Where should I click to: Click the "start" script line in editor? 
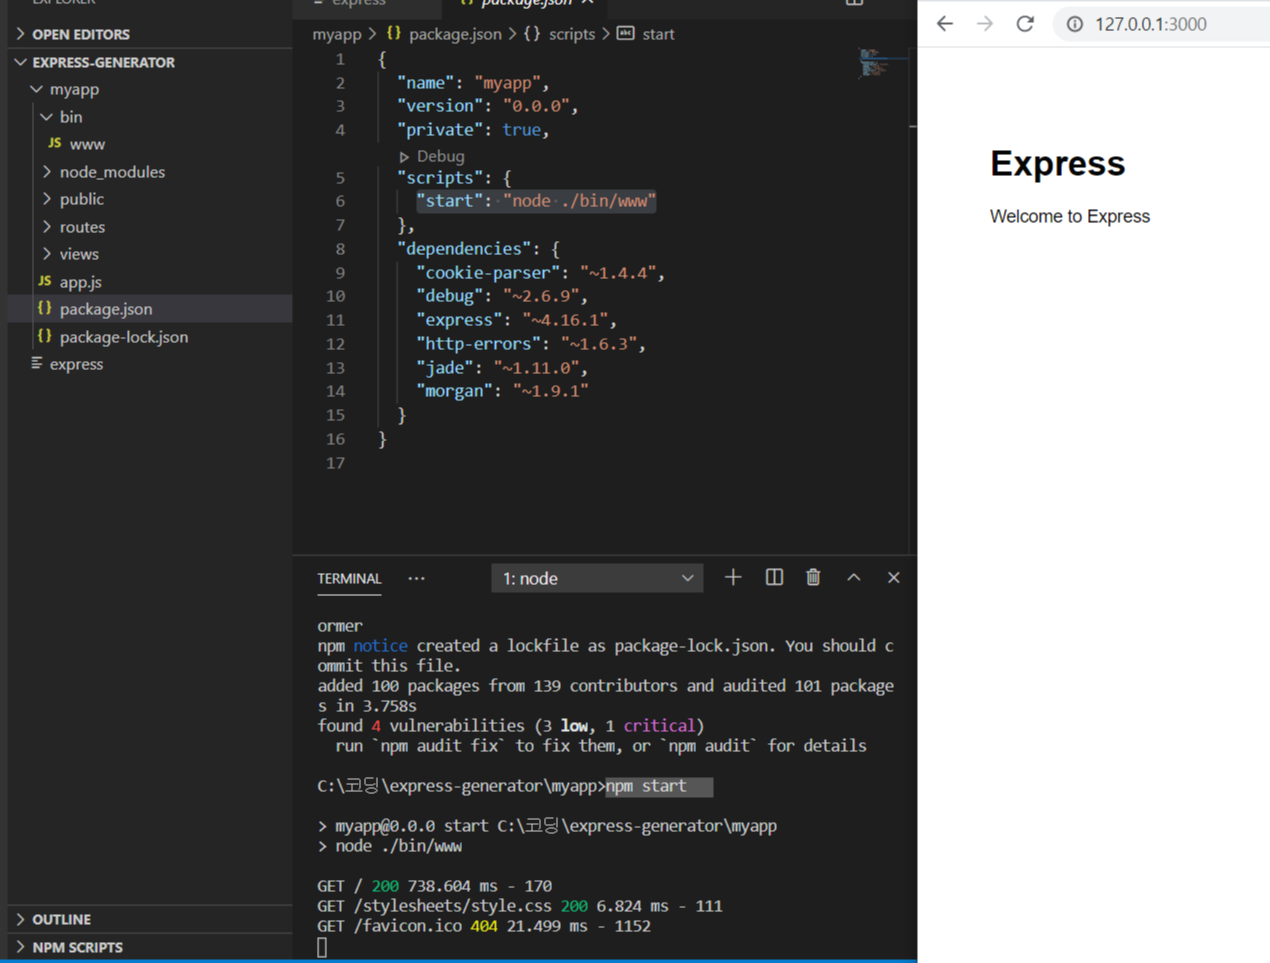click(536, 201)
